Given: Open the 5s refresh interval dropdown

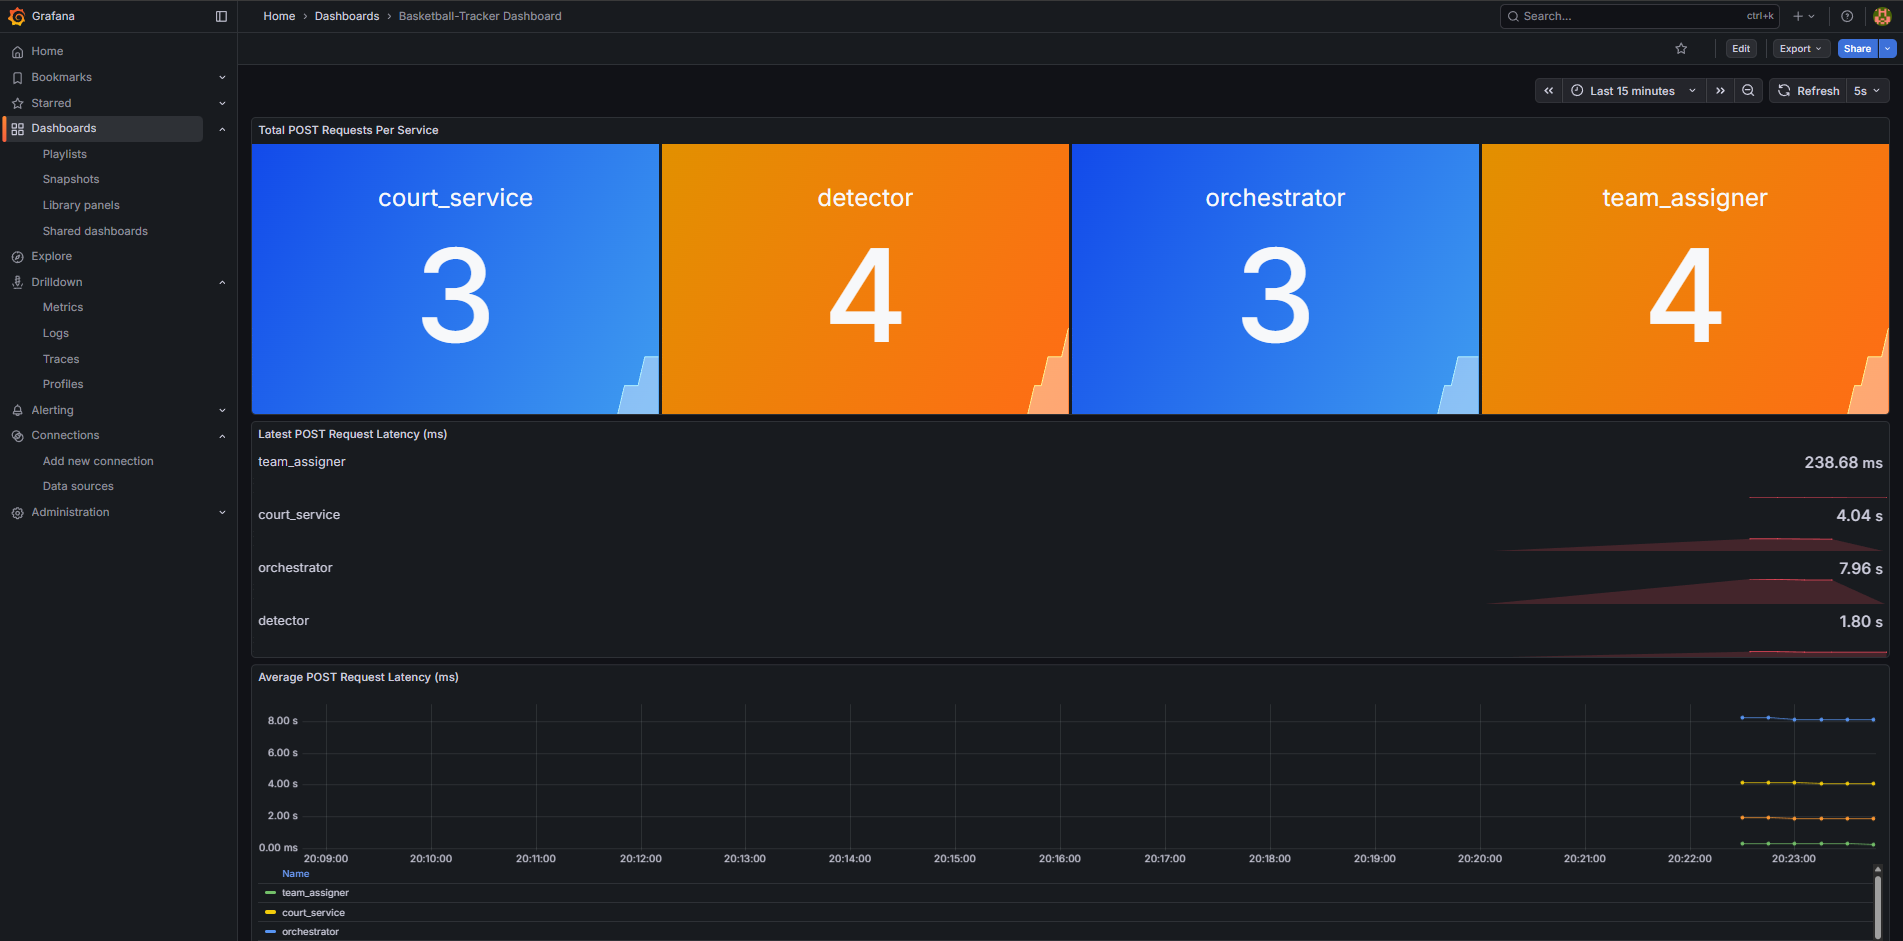Looking at the screenshot, I should 1866,91.
